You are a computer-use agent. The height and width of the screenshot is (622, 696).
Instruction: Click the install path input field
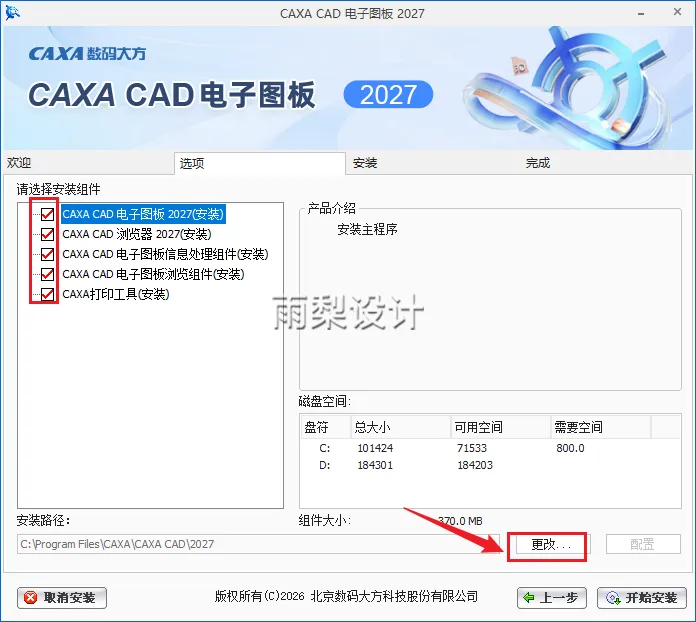pyautogui.click(x=258, y=544)
